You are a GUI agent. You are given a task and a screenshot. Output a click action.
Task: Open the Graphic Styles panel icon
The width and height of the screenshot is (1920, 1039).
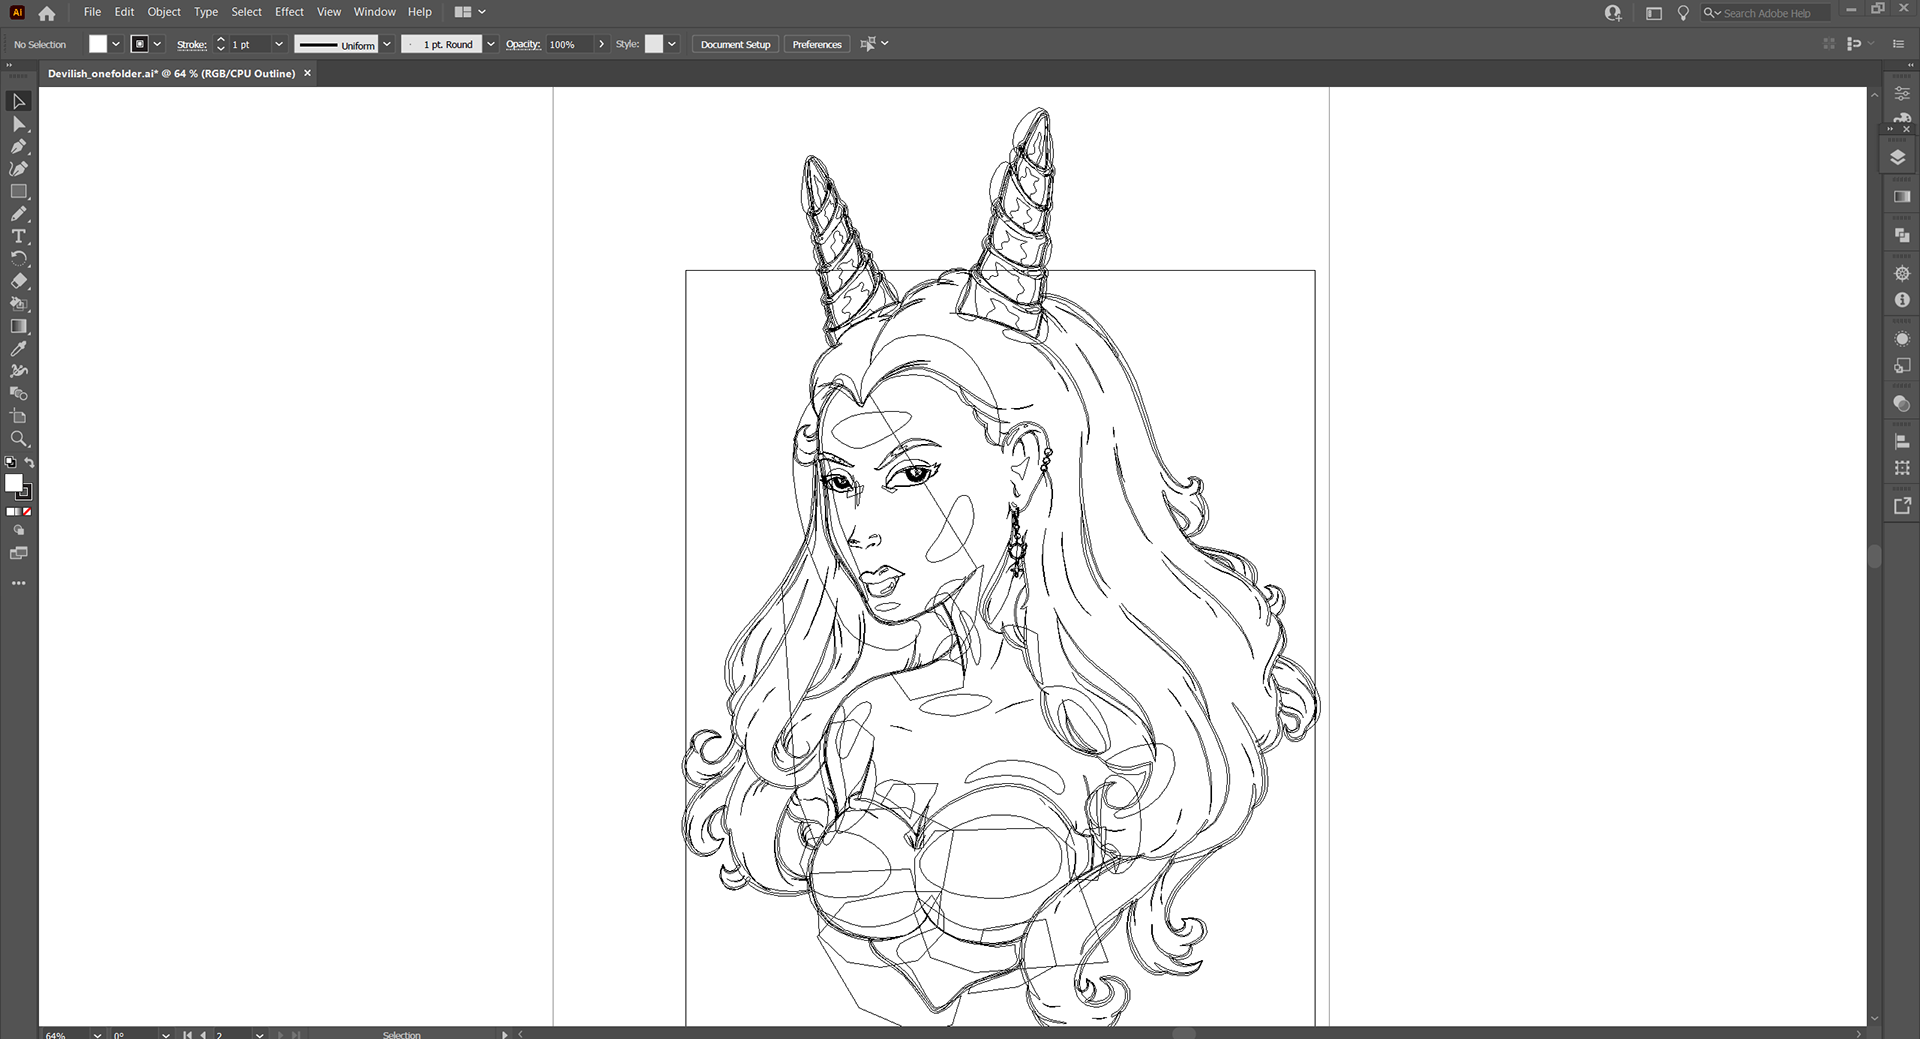[1902, 366]
